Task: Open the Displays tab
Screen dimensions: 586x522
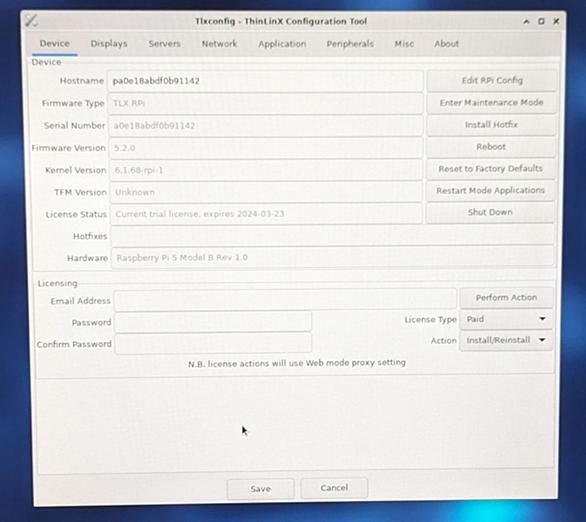Action: click(x=109, y=44)
